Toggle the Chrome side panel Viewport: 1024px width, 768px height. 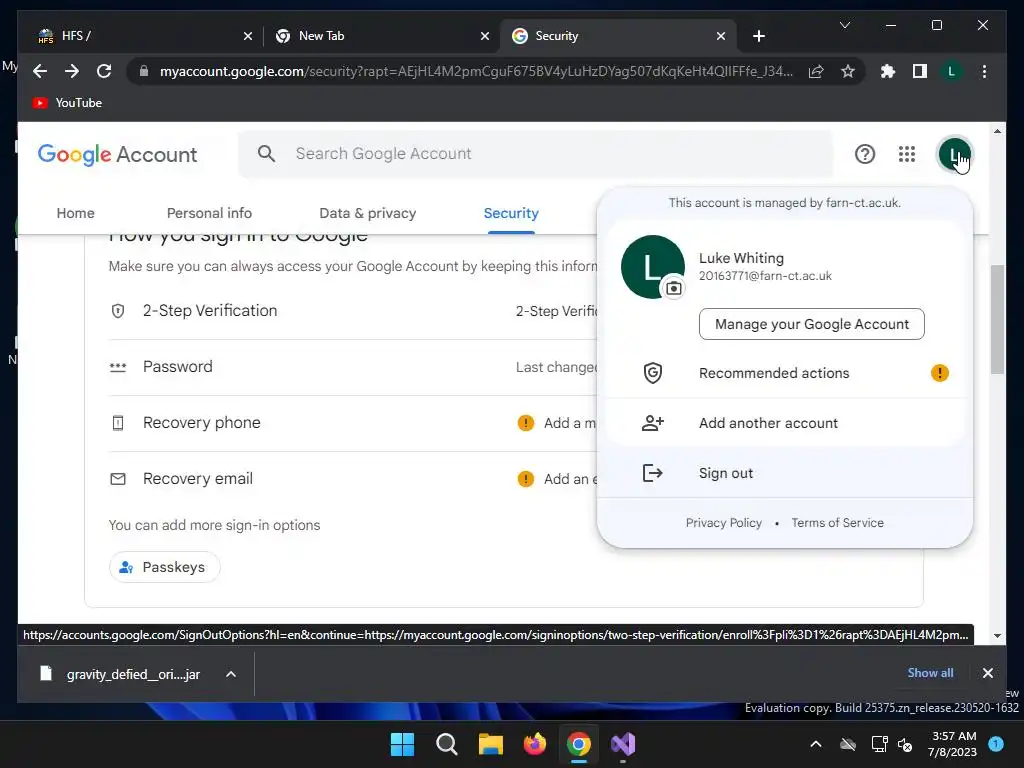pos(920,71)
